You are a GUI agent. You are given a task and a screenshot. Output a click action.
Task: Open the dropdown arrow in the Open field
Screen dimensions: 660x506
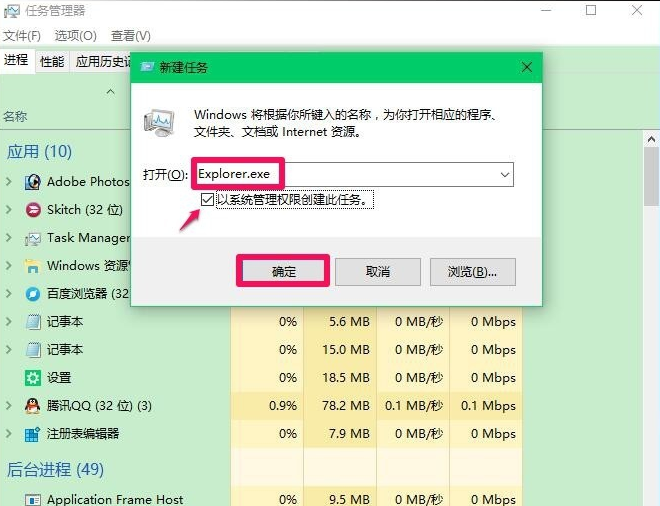502,175
